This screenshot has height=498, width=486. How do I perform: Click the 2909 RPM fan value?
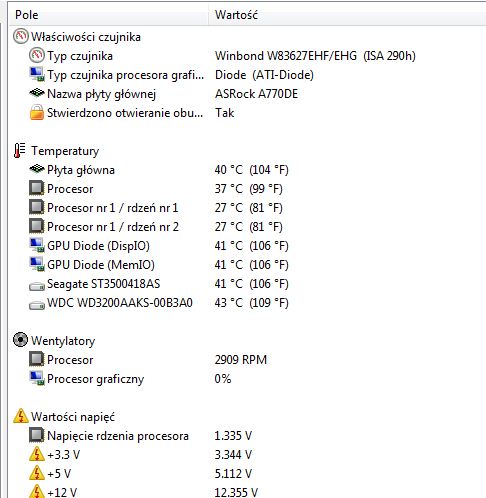241,360
